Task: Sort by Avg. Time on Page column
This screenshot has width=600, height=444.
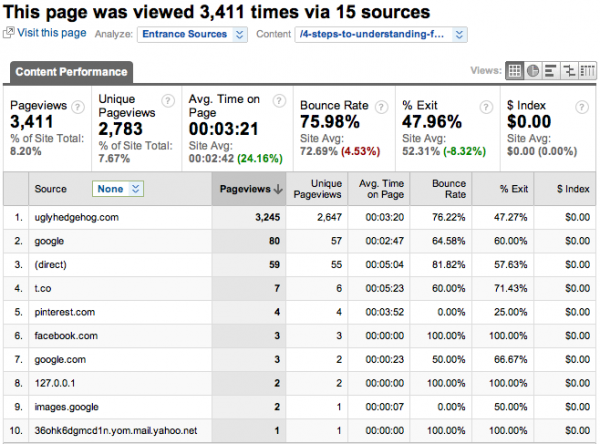Action: tap(384, 189)
